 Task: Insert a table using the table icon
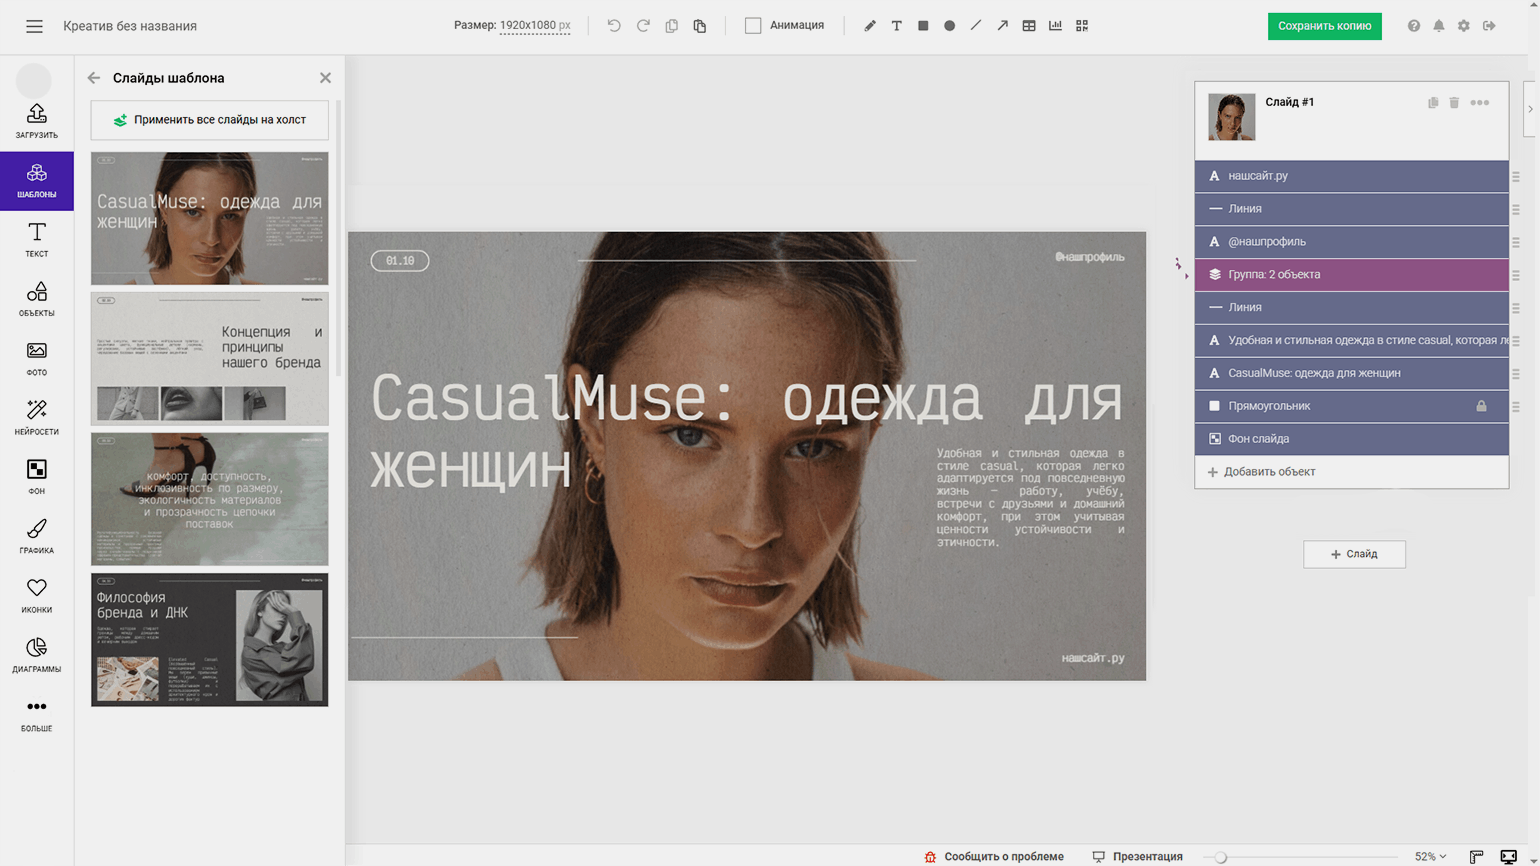pyautogui.click(x=1029, y=26)
